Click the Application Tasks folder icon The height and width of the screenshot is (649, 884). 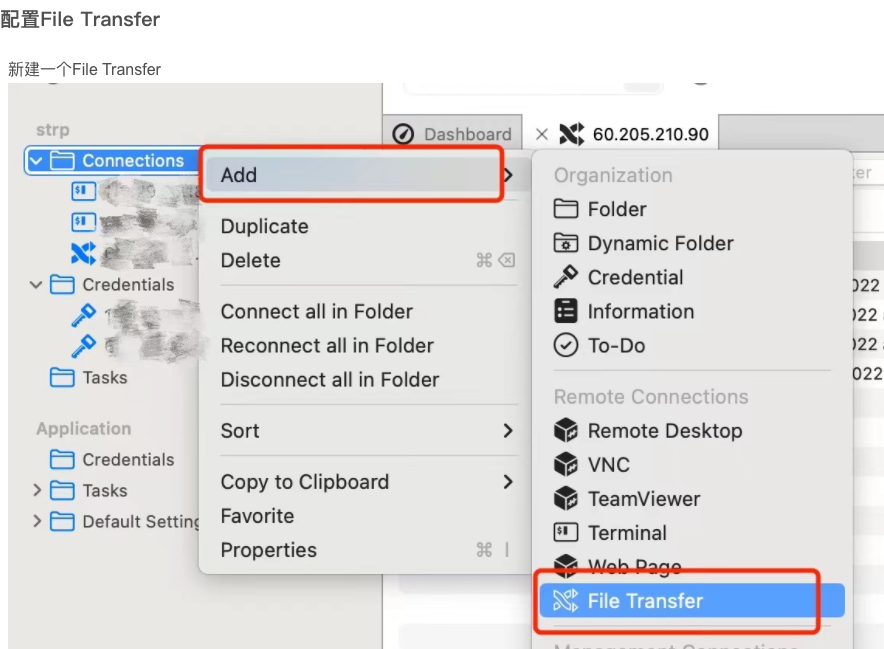tap(62, 491)
